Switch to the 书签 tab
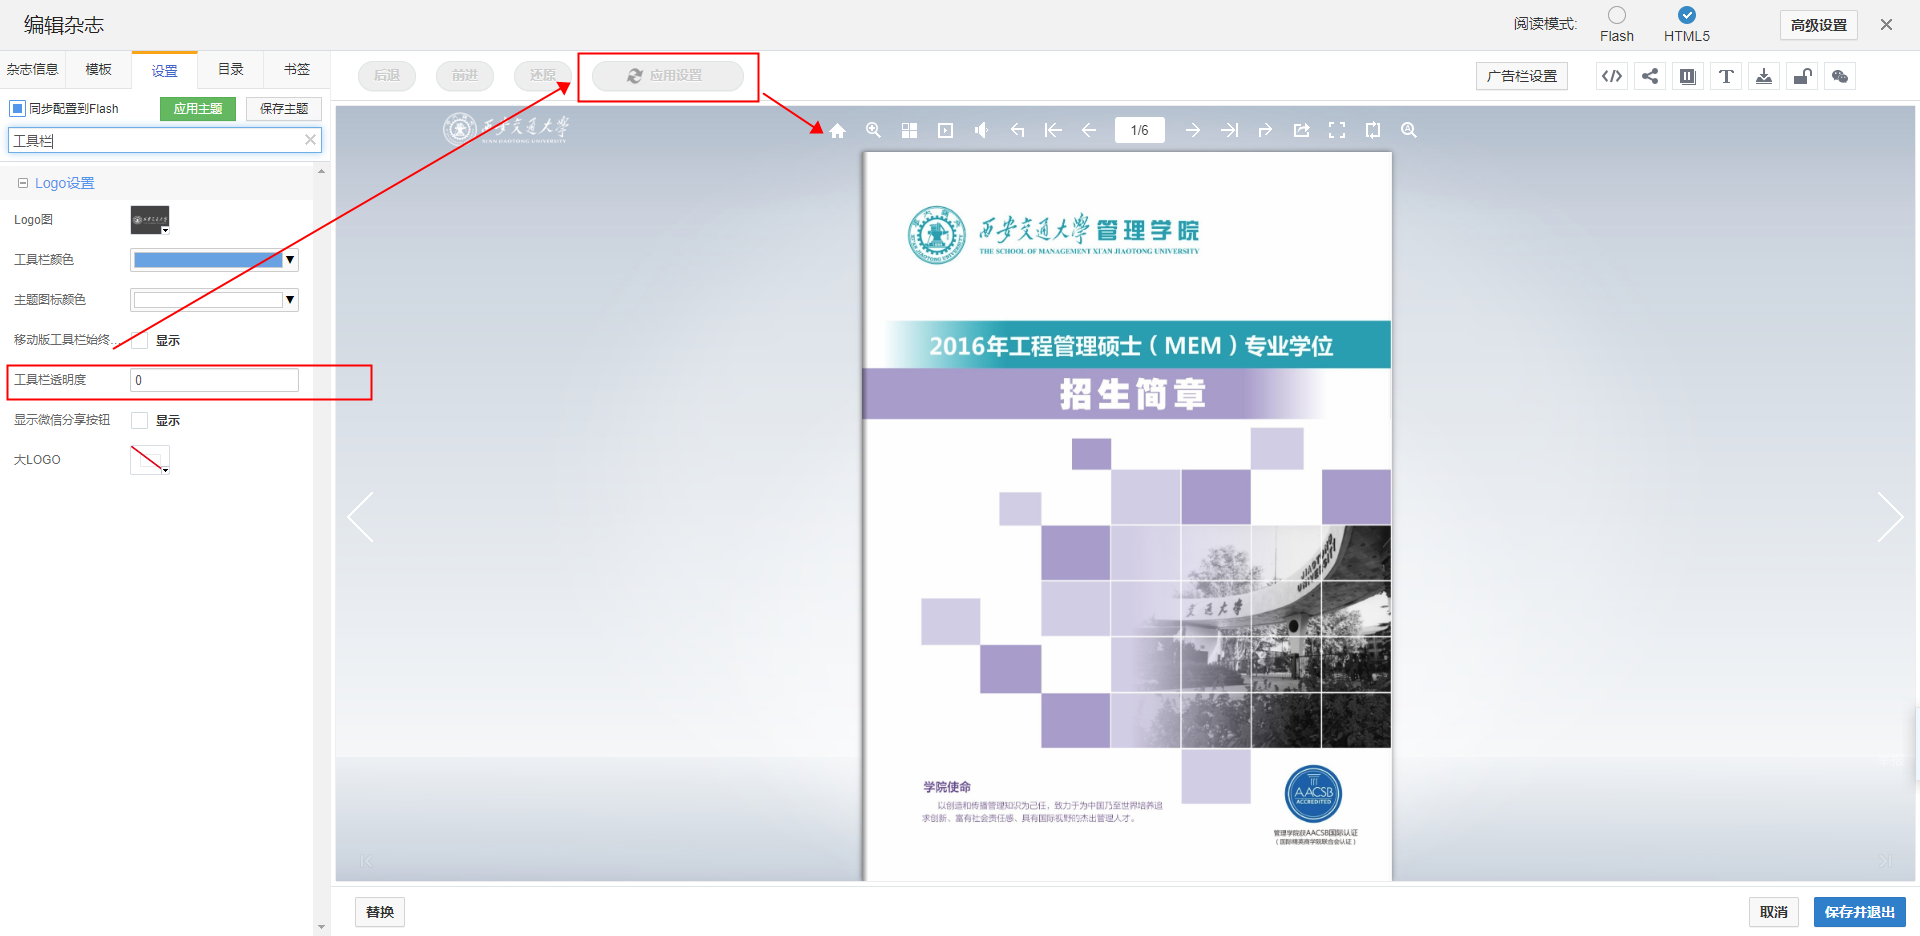The width and height of the screenshot is (1920, 936). pos(297,69)
